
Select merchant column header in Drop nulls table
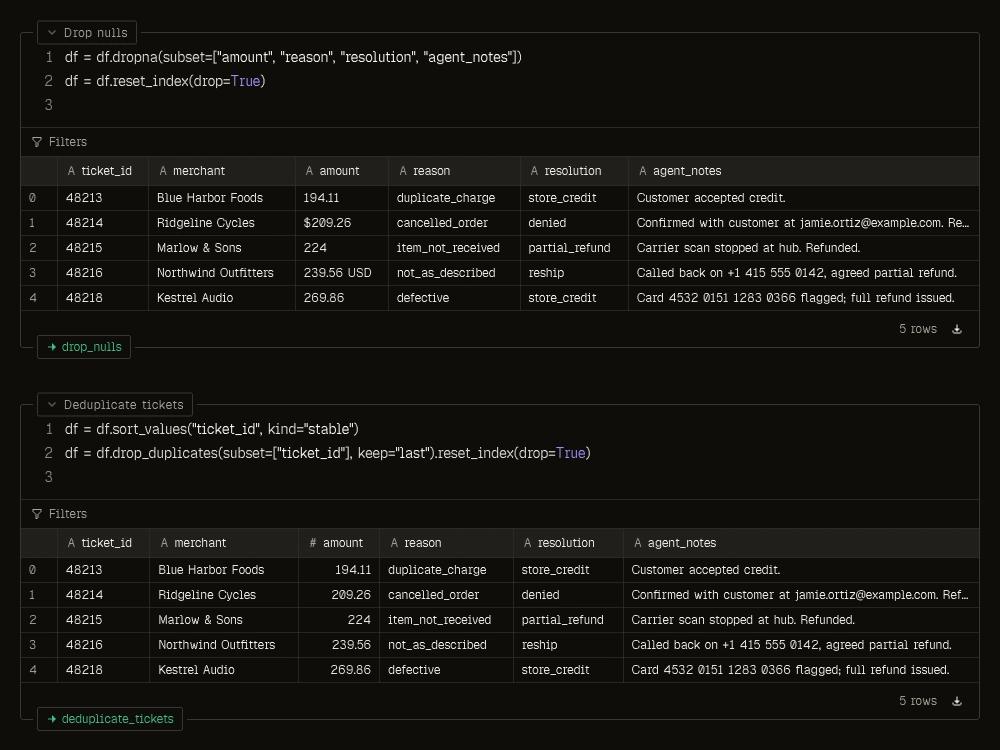222,171
